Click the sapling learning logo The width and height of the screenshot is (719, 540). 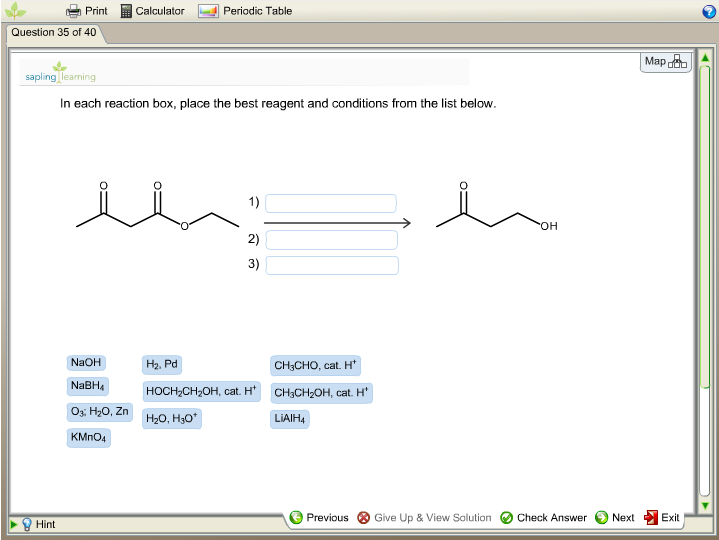click(x=61, y=72)
